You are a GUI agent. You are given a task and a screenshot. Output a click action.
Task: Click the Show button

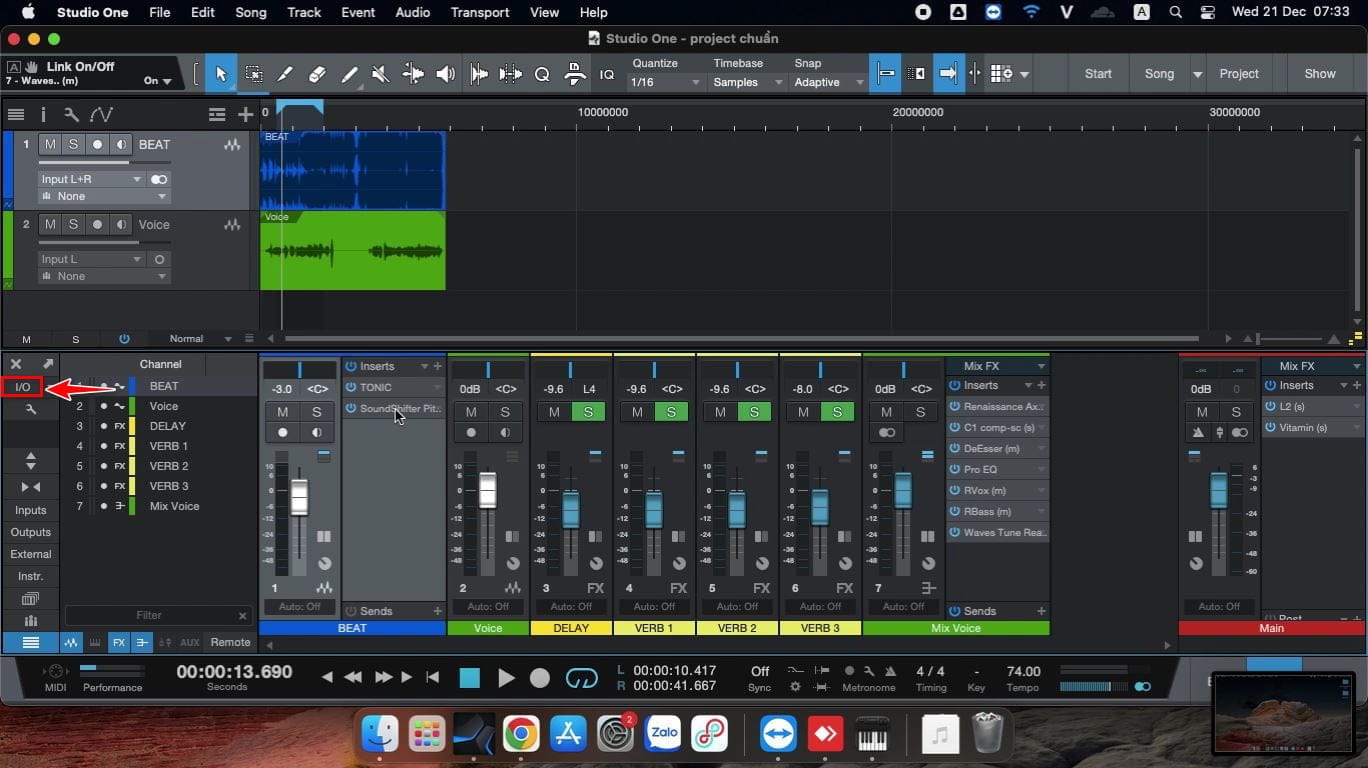(1320, 74)
